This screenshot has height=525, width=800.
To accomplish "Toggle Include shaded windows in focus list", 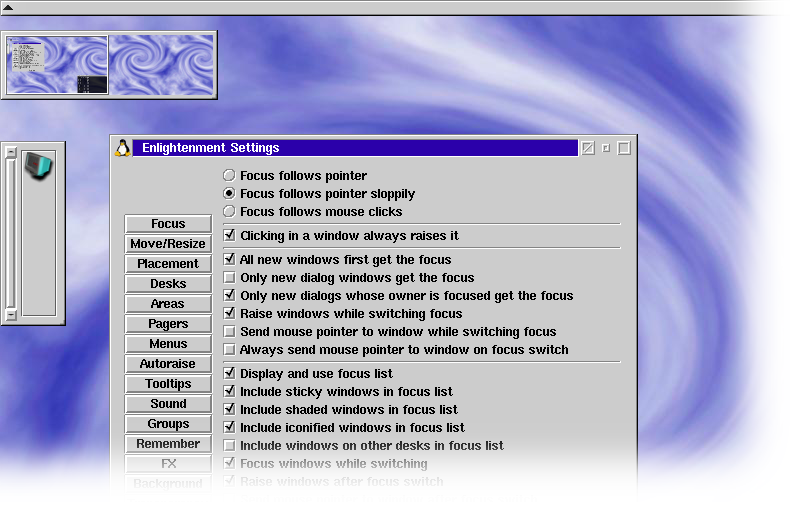I will click(230, 409).
